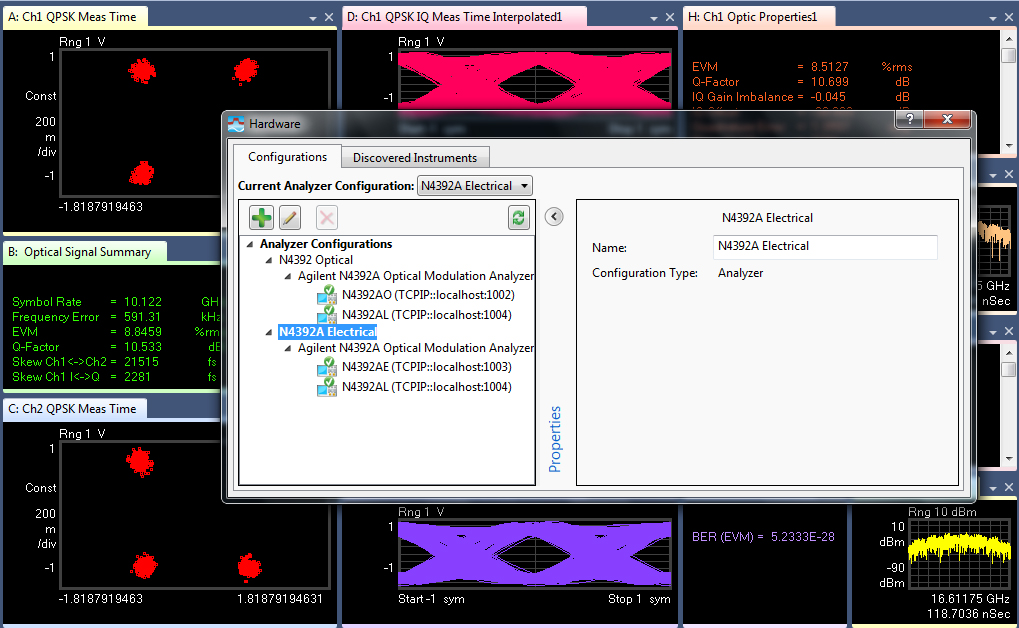The height and width of the screenshot is (628, 1019).
Task: Open trace D panel dropdown arrow
Action: click(654, 18)
